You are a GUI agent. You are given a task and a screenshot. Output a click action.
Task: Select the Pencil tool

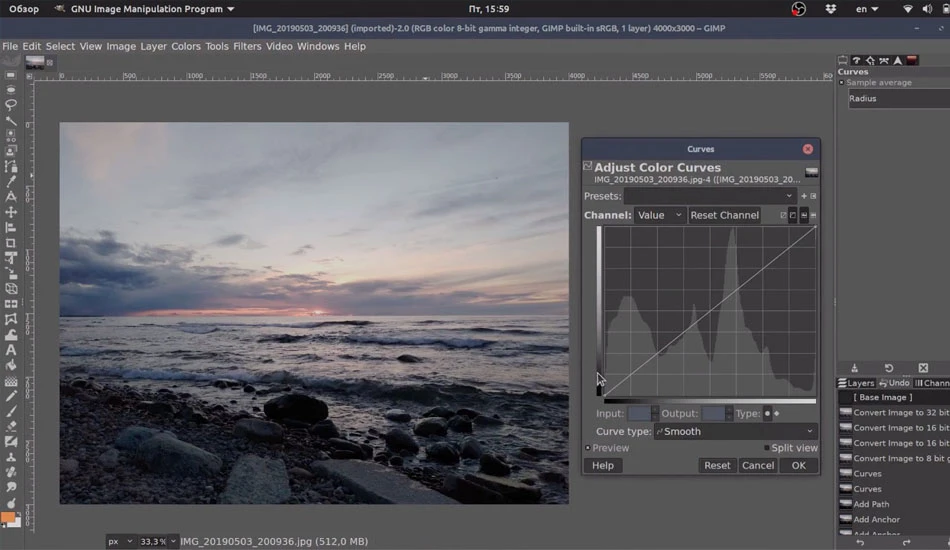pos(11,396)
